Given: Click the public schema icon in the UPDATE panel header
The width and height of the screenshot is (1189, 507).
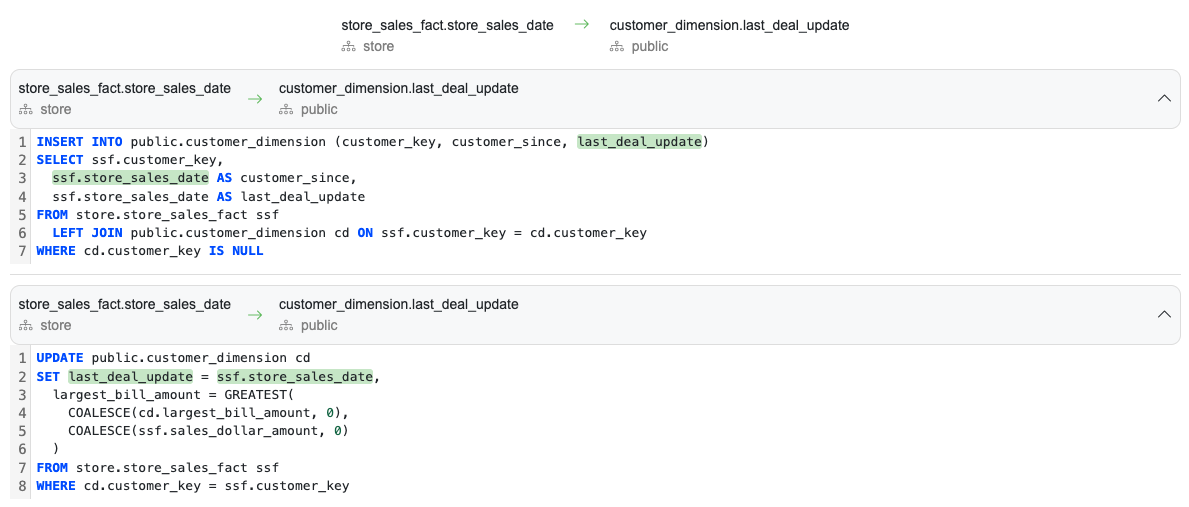Looking at the screenshot, I should [x=286, y=326].
